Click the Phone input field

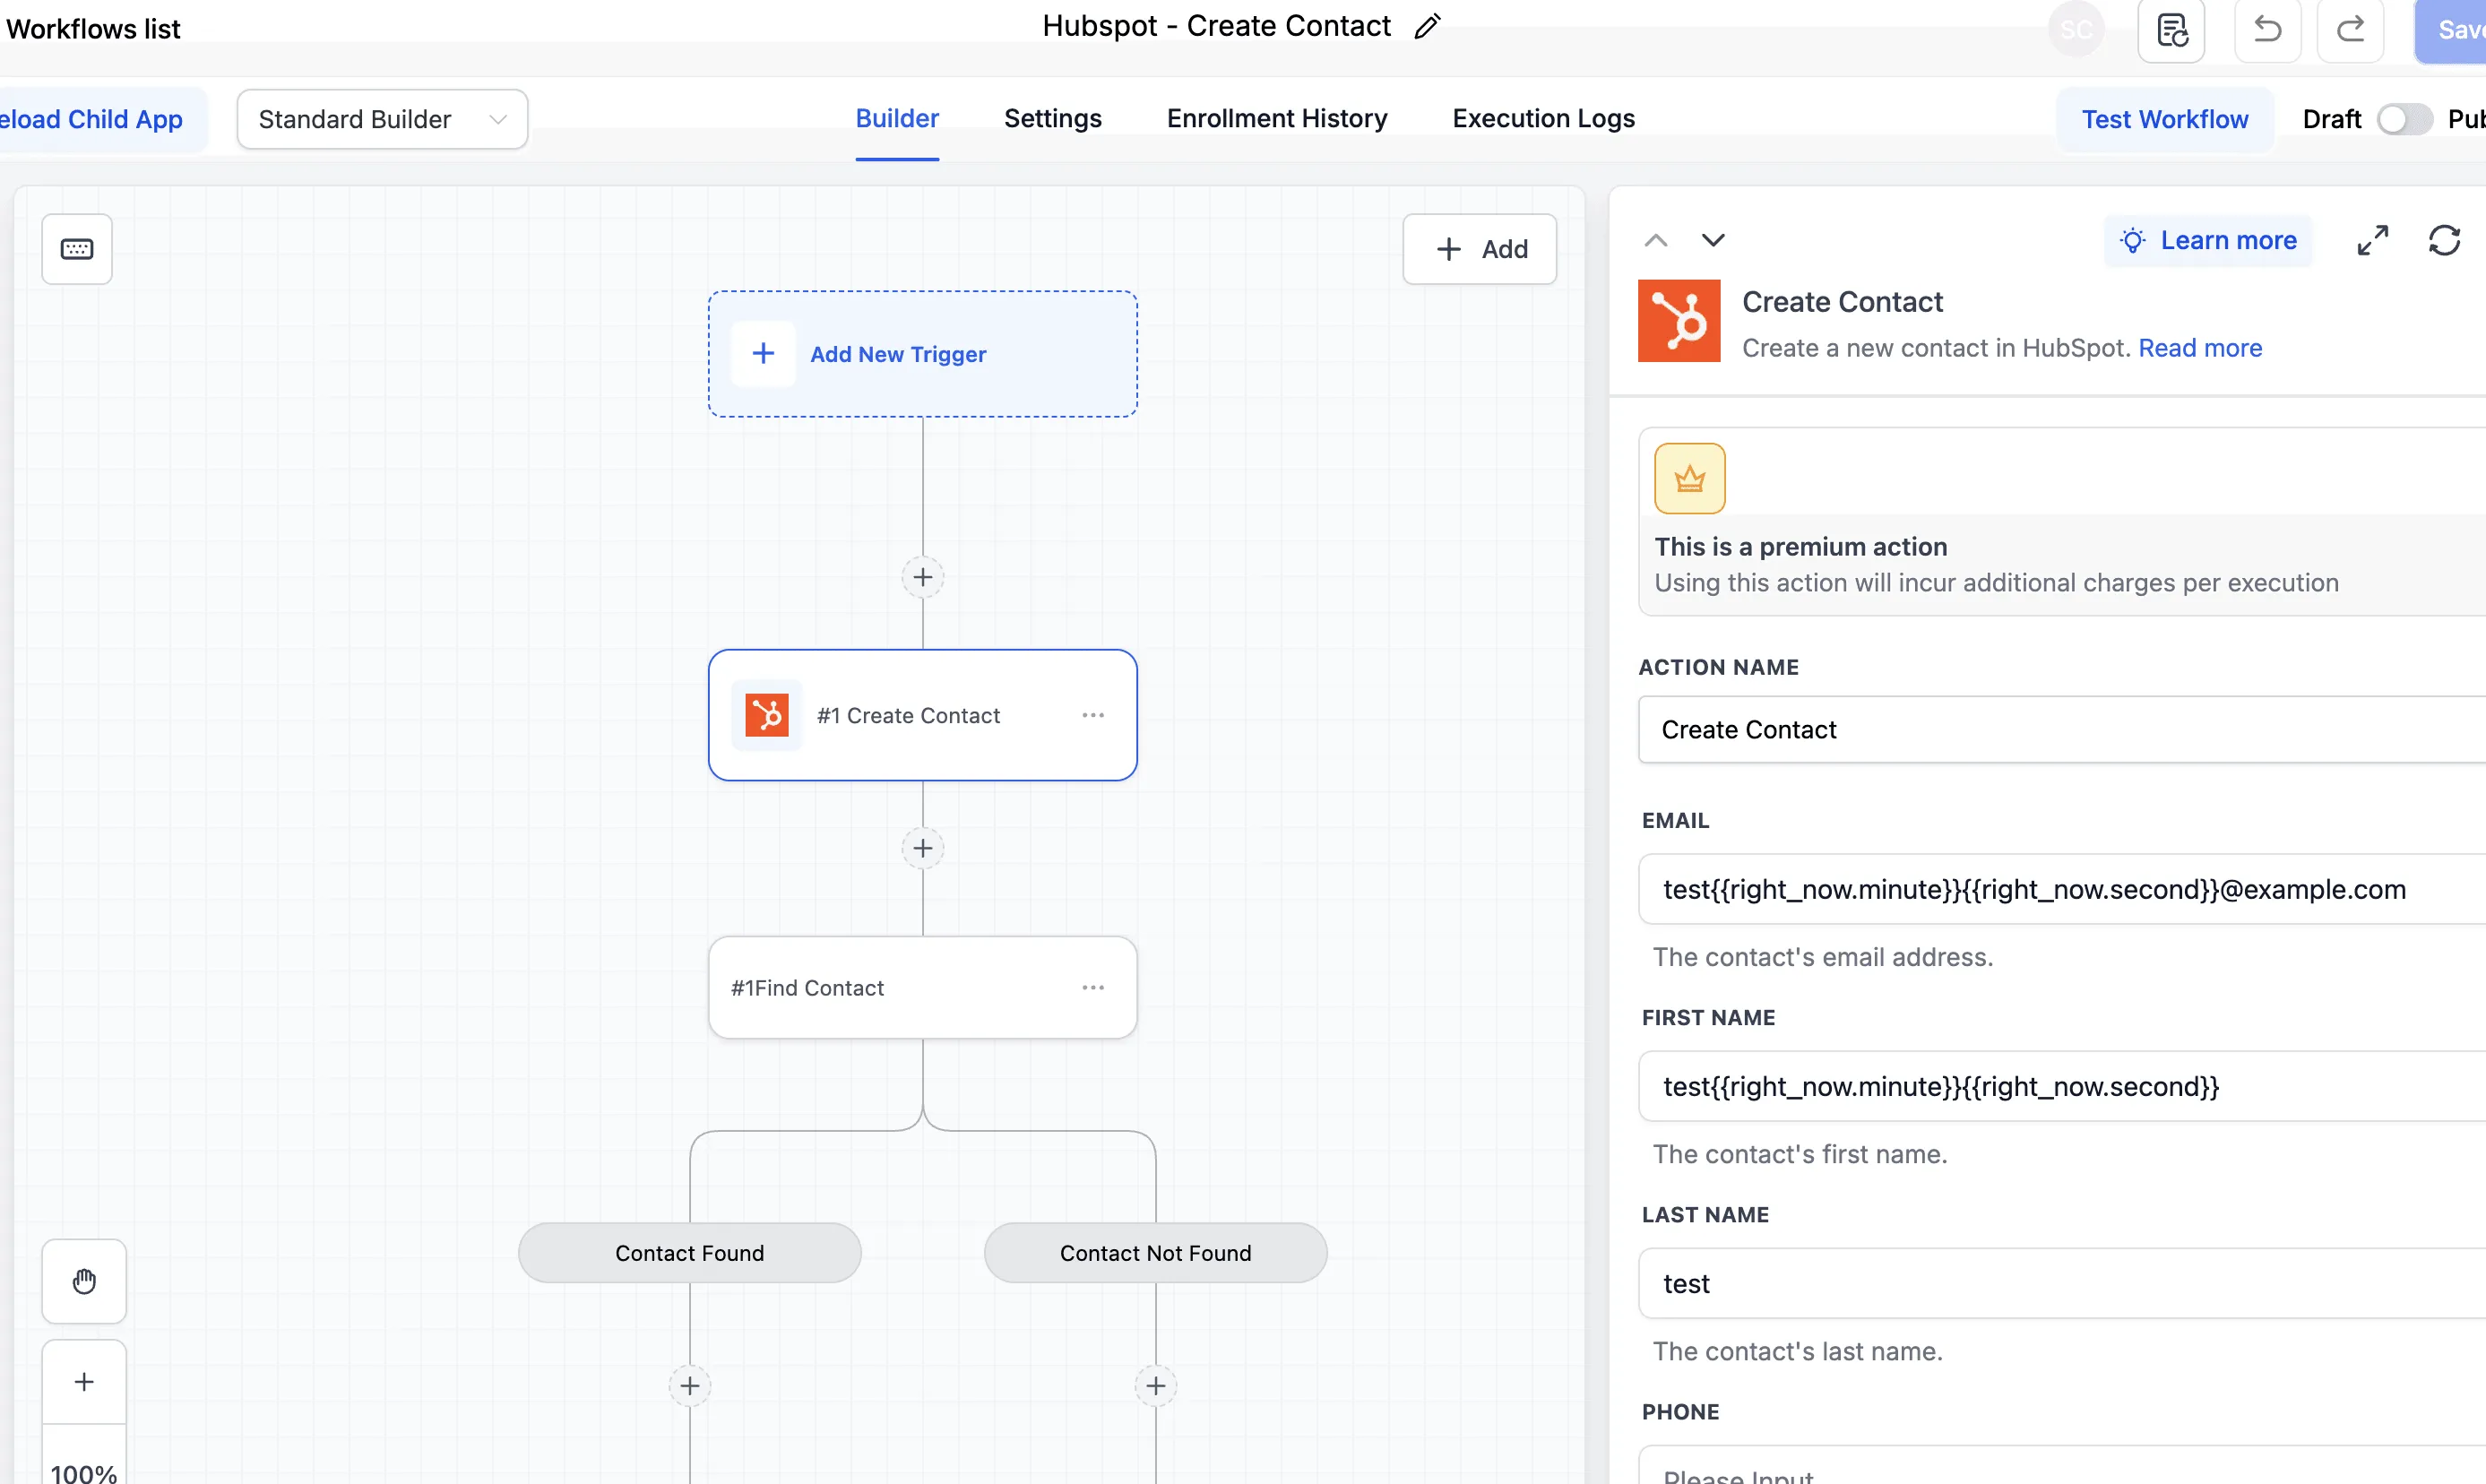pyautogui.click(x=2062, y=1466)
